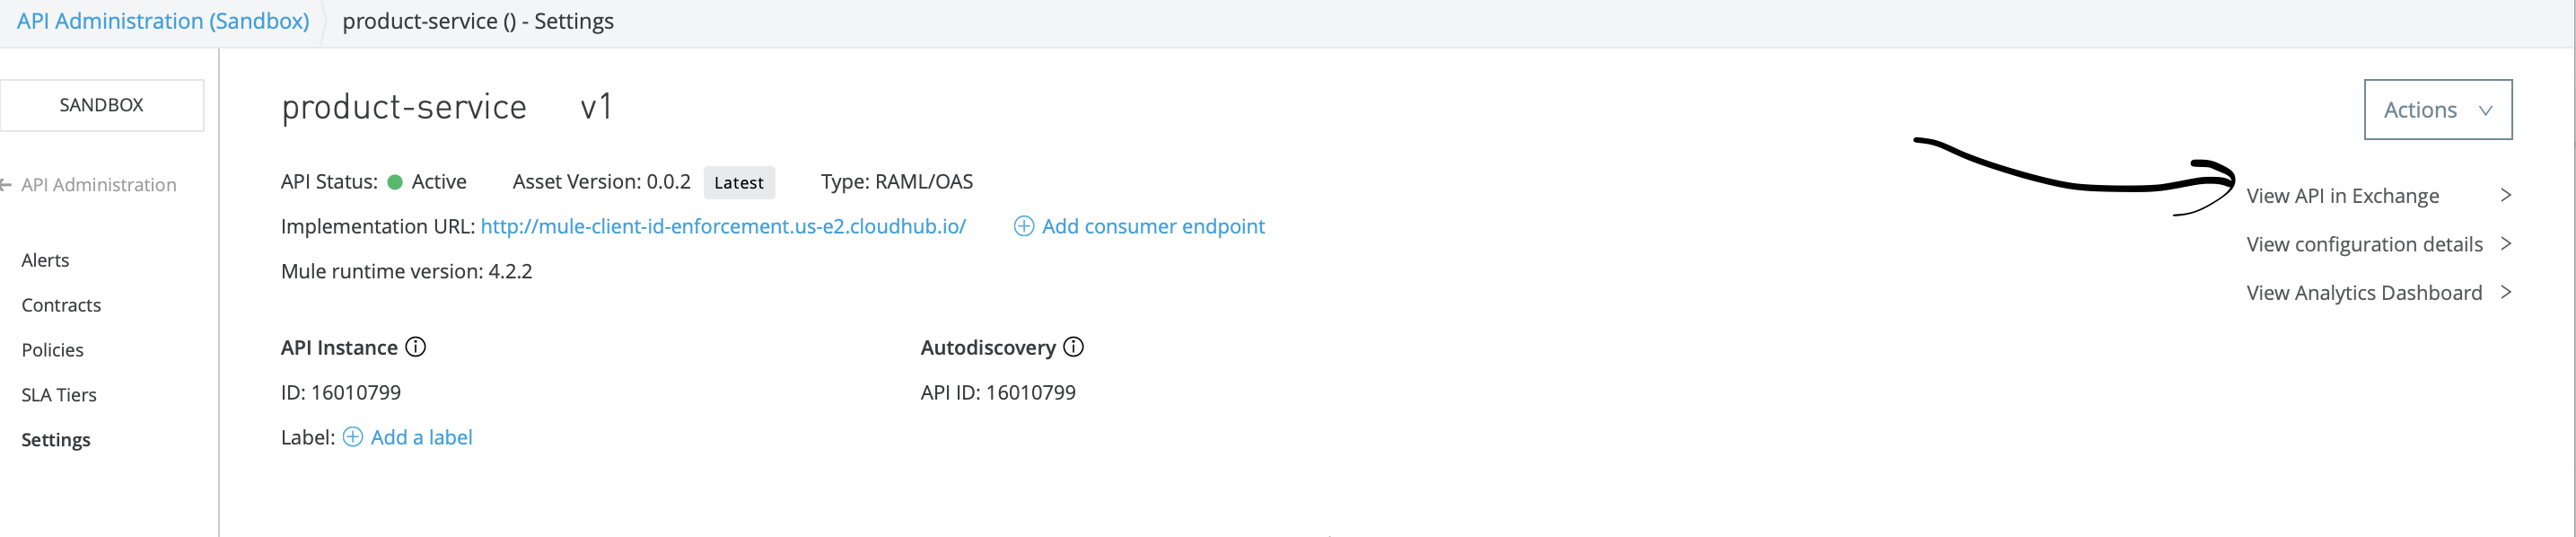Click the Add a label link

tap(421, 437)
